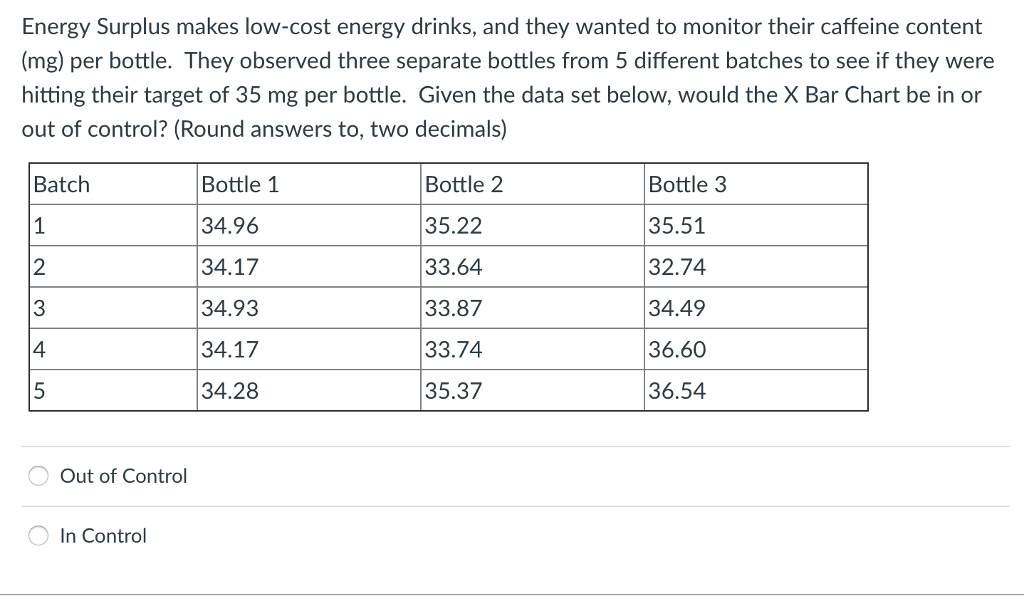This screenshot has width=1024, height=601.
Task: Click the Out of Control answer label
Action: pyautogui.click(x=123, y=476)
